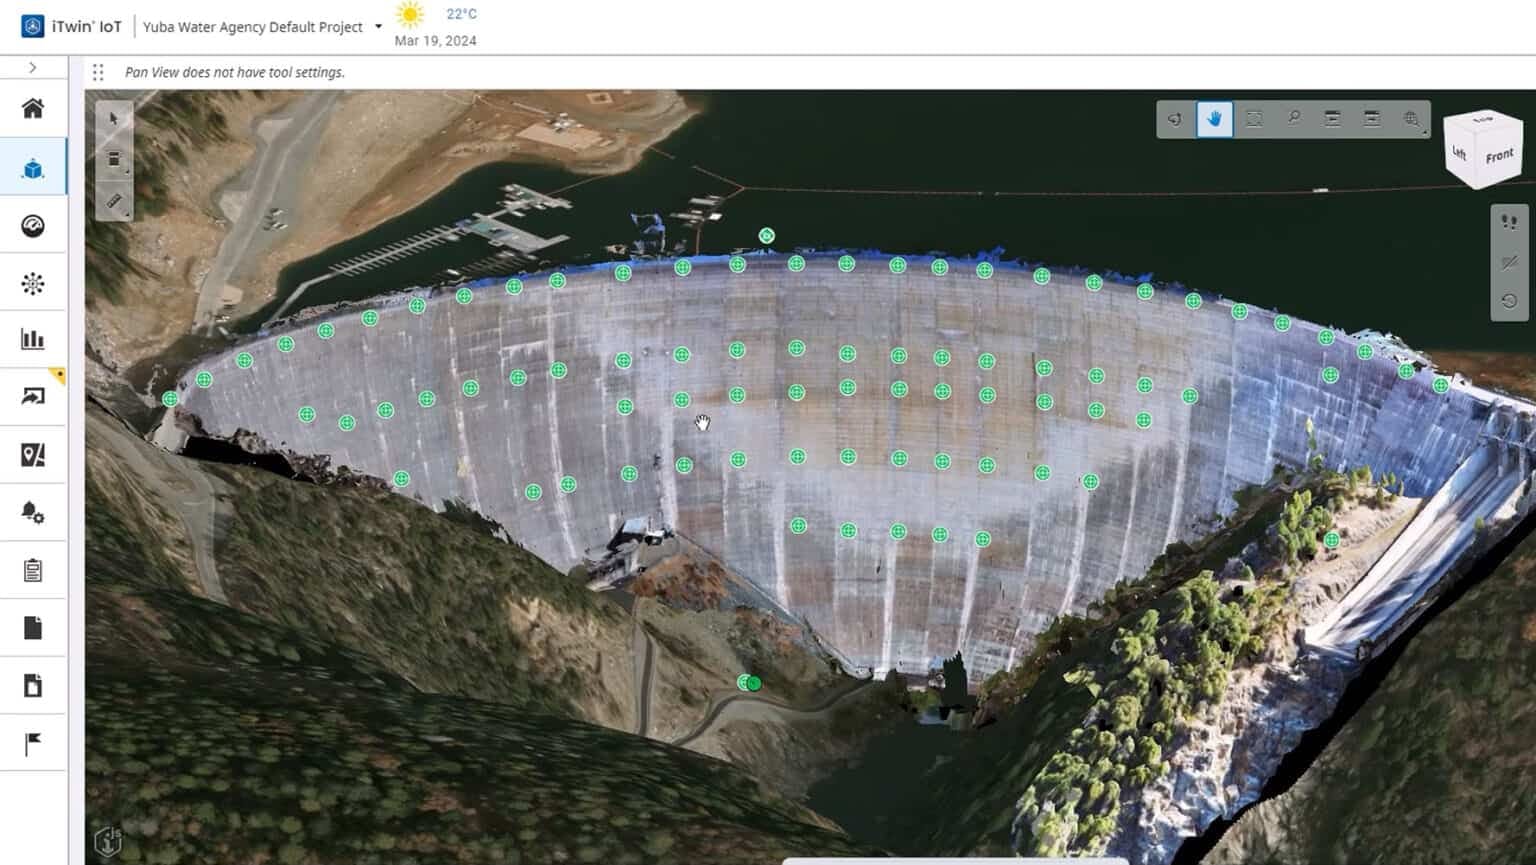1536x865 pixels.
Task: Select the Zoom magnifier tool
Action: click(x=1294, y=119)
